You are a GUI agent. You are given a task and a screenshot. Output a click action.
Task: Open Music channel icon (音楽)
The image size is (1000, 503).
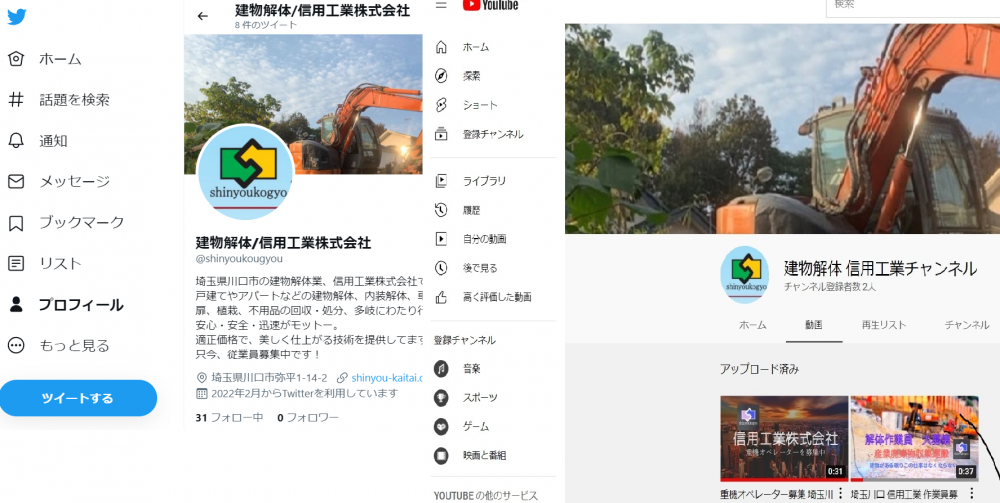(x=441, y=368)
